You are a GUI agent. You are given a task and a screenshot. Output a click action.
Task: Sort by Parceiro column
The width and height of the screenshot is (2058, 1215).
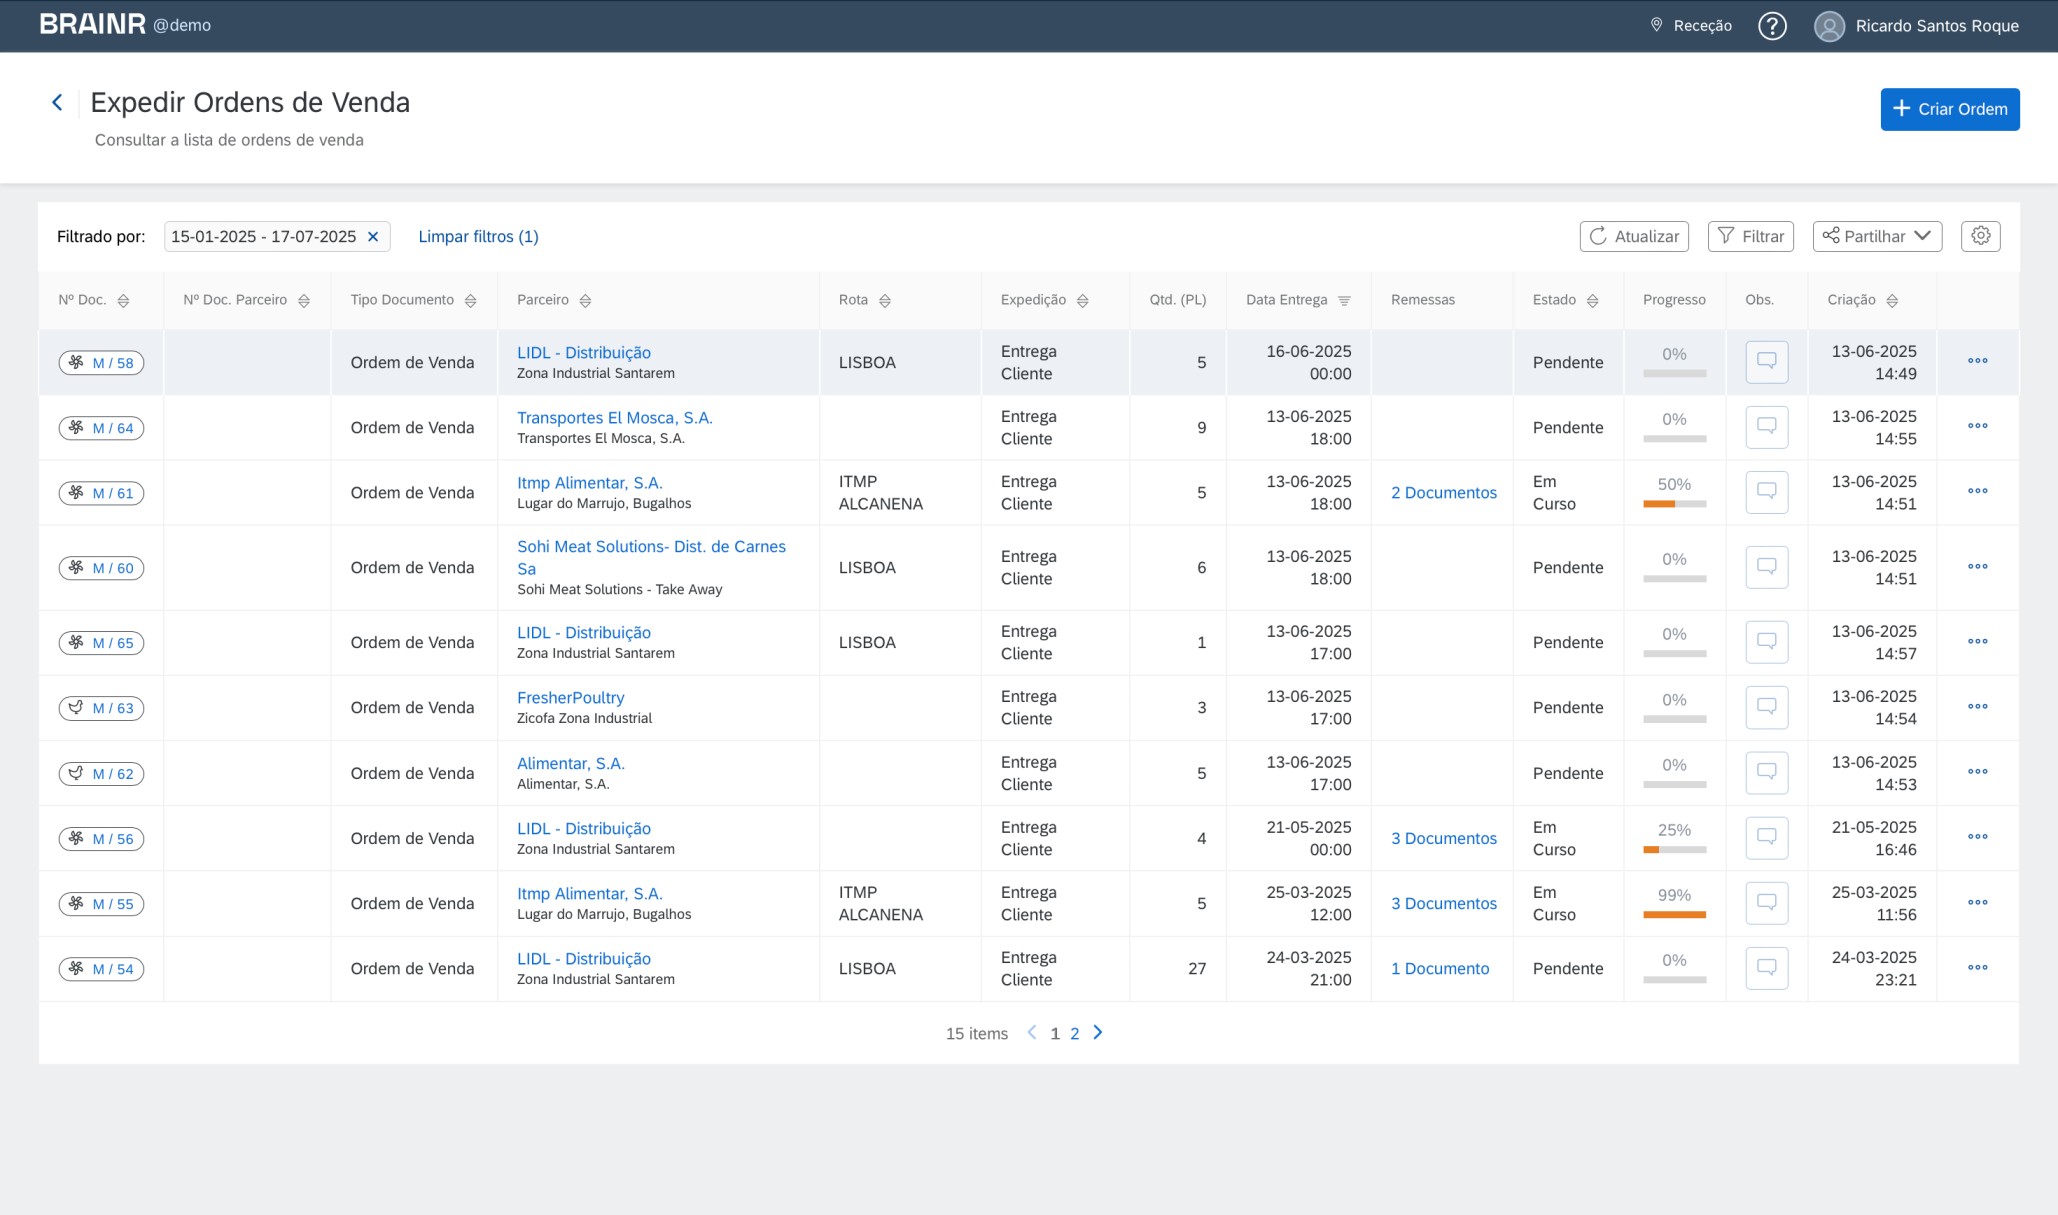click(585, 301)
